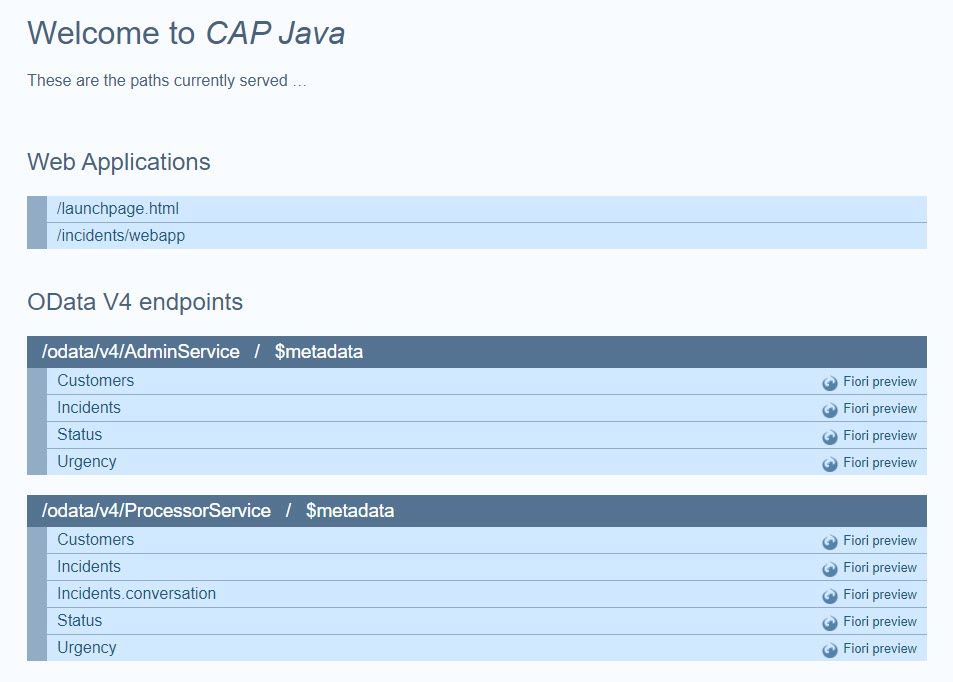The height and width of the screenshot is (682, 953).
Task: Select the 'Welcome to CAP Java' heading
Action: (186, 33)
